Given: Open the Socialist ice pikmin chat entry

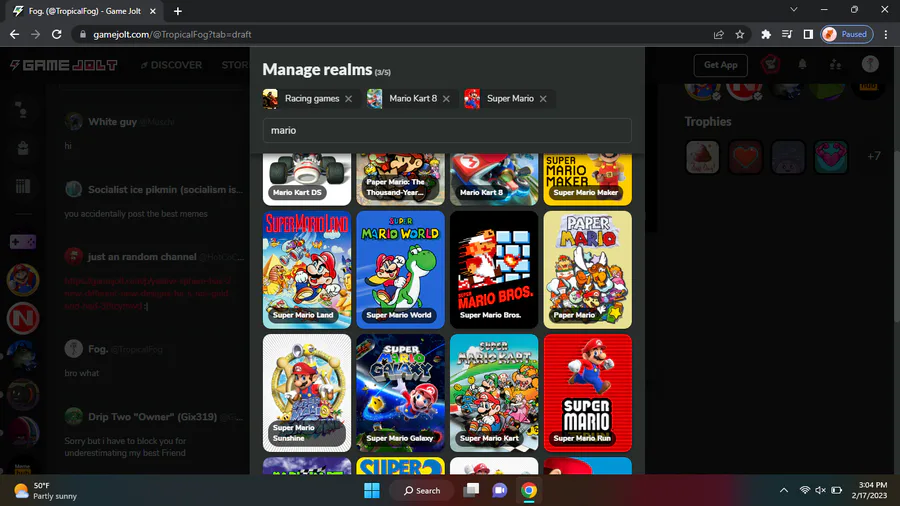Looking at the screenshot, I should point(155,201).
